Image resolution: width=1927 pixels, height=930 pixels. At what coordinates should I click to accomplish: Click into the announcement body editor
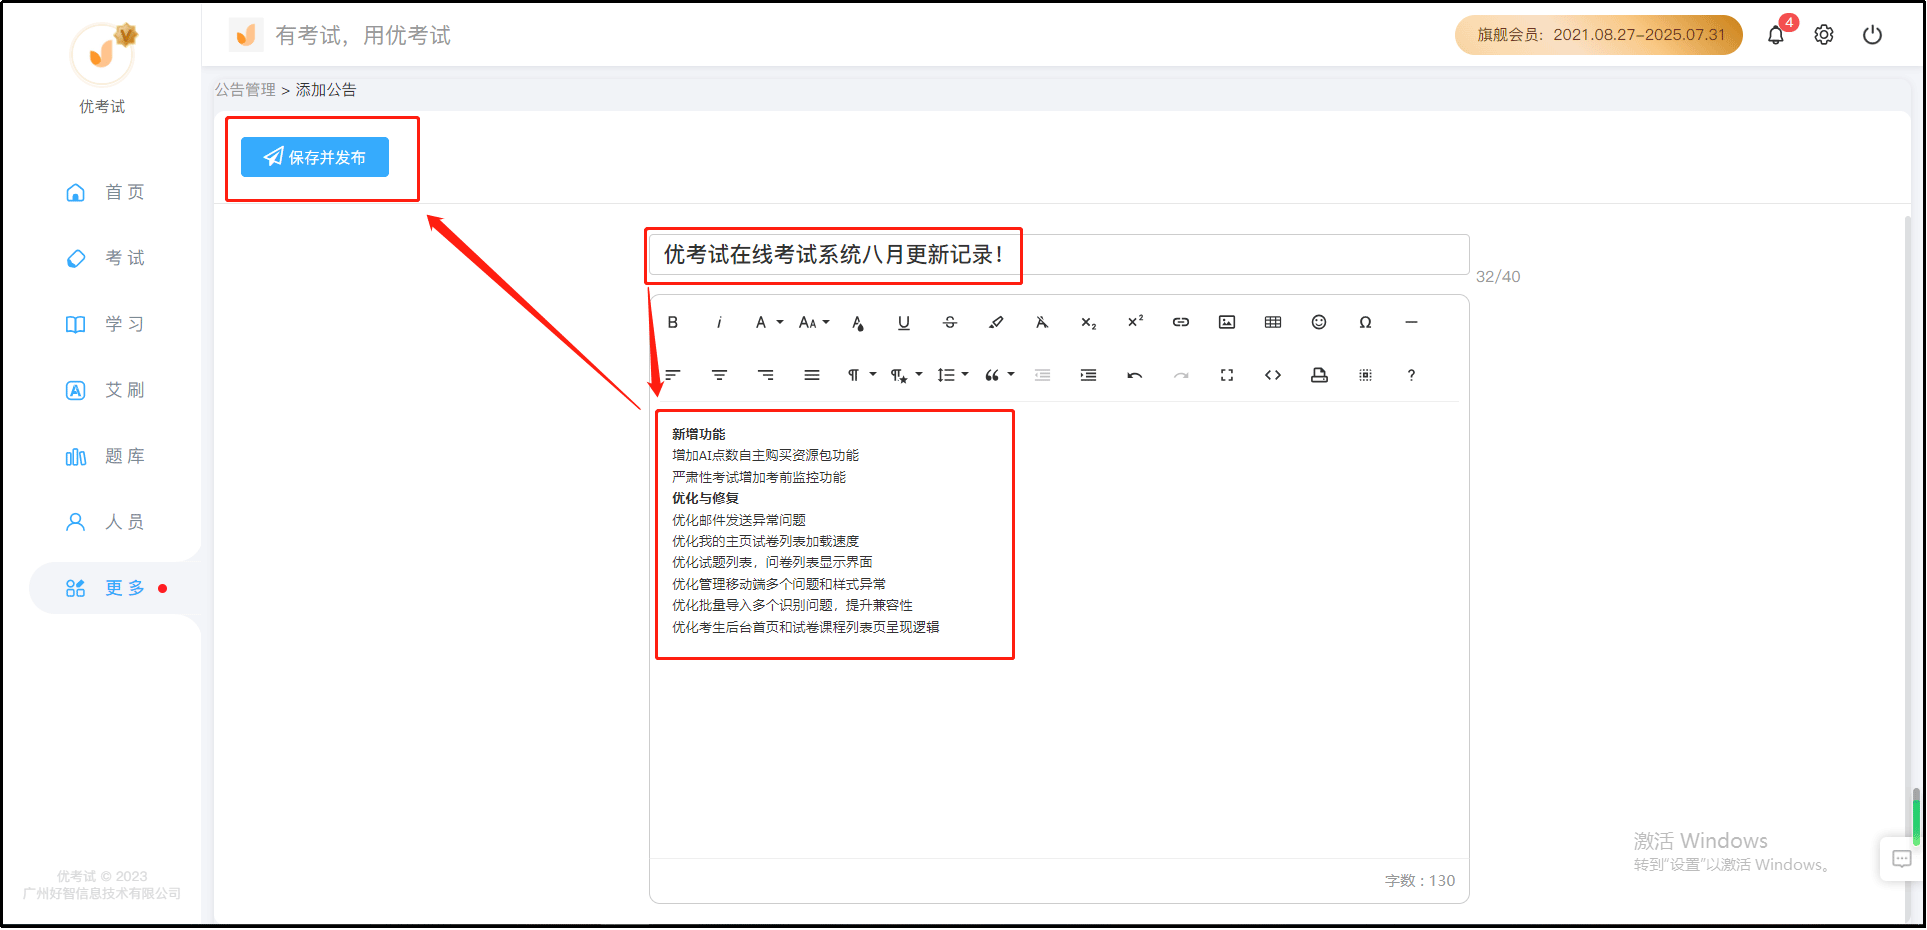click(1059, 630)
